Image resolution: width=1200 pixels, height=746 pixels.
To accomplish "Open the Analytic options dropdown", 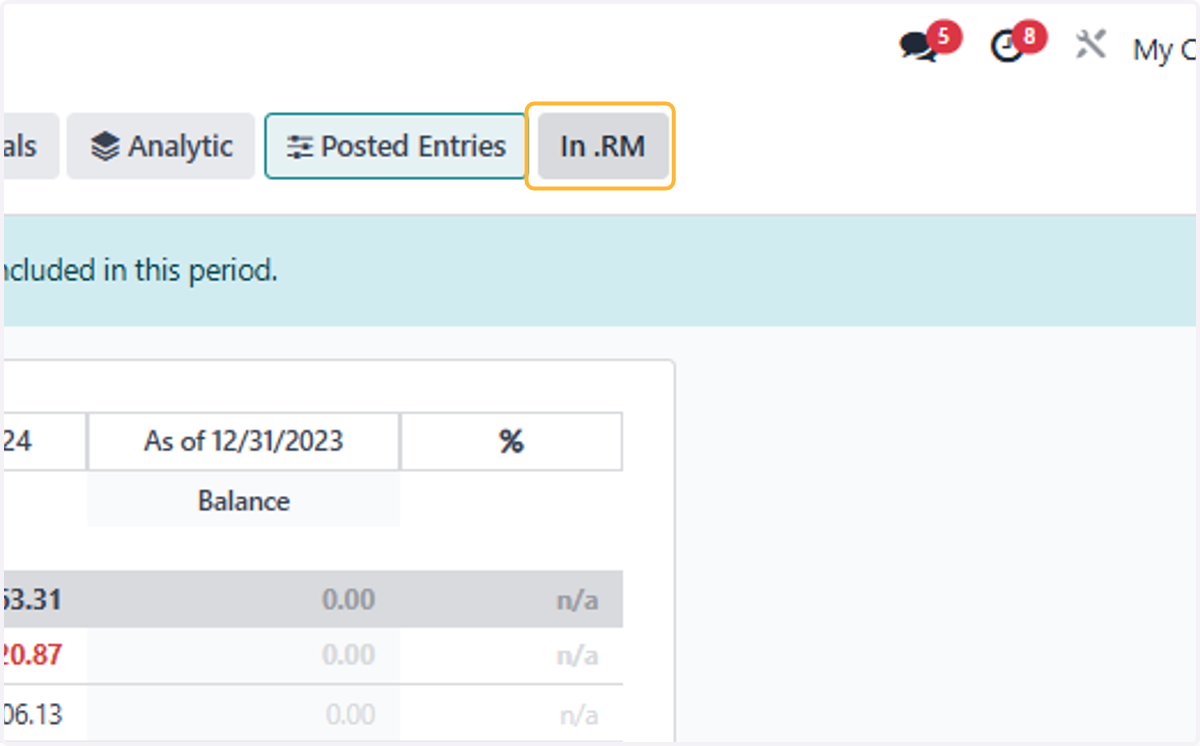I will (161, 146).
